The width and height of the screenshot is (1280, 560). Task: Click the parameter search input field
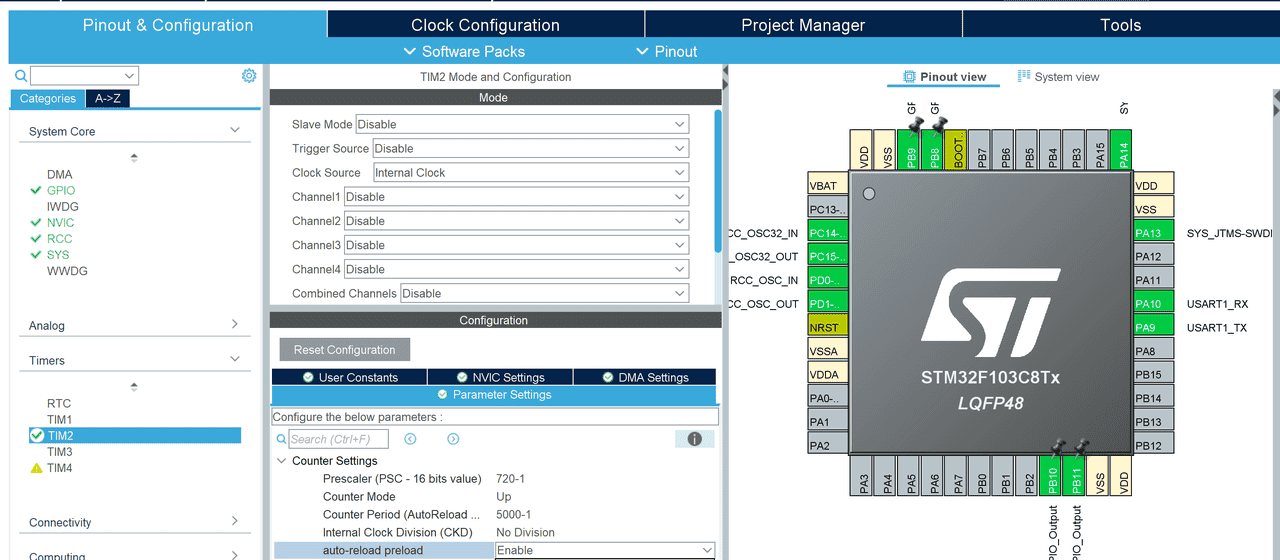coord(338,439)
